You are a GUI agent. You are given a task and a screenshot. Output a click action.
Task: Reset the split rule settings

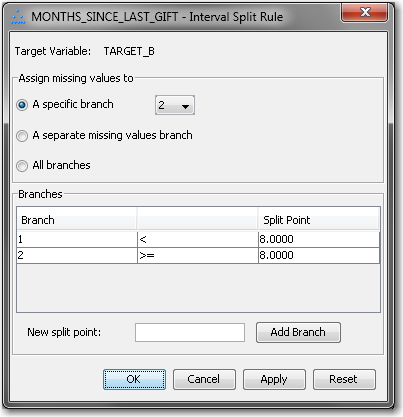344,379
